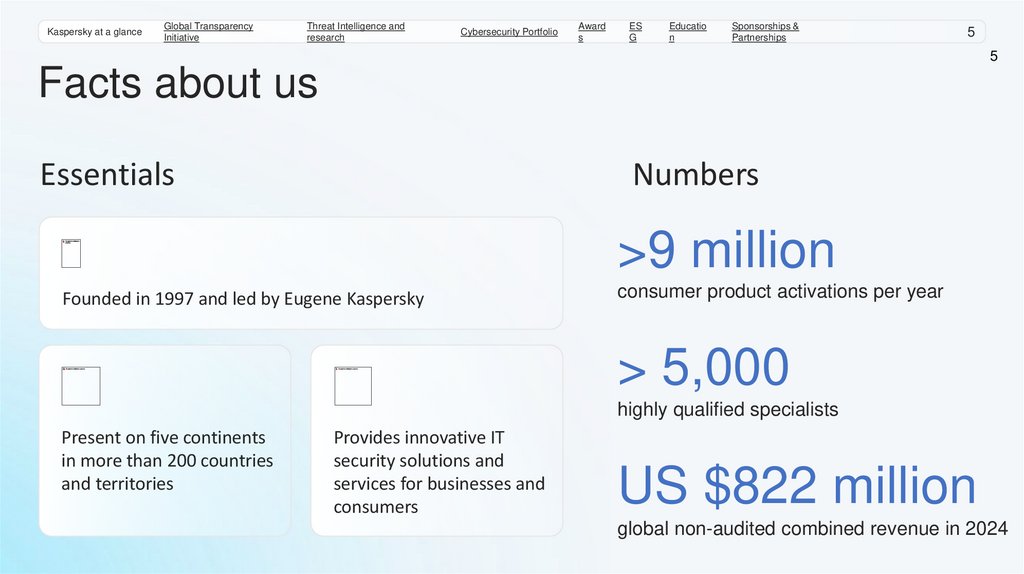Click the > 5,000 specialists figure

click(x=703, y=368)
